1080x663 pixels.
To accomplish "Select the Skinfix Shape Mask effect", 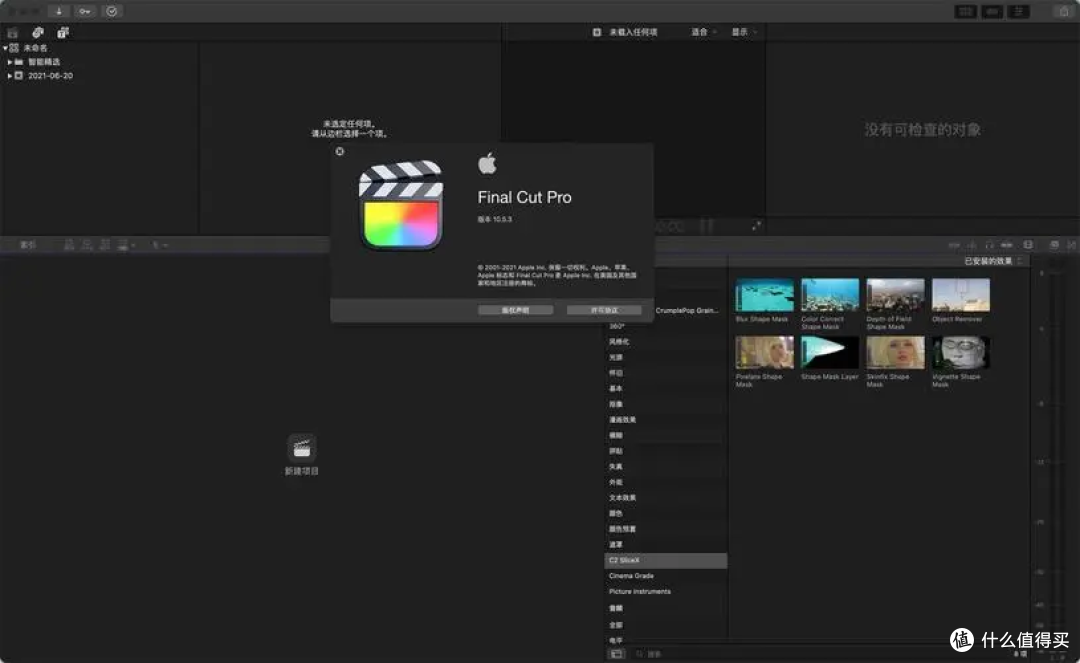I will [x=895, y=352].
